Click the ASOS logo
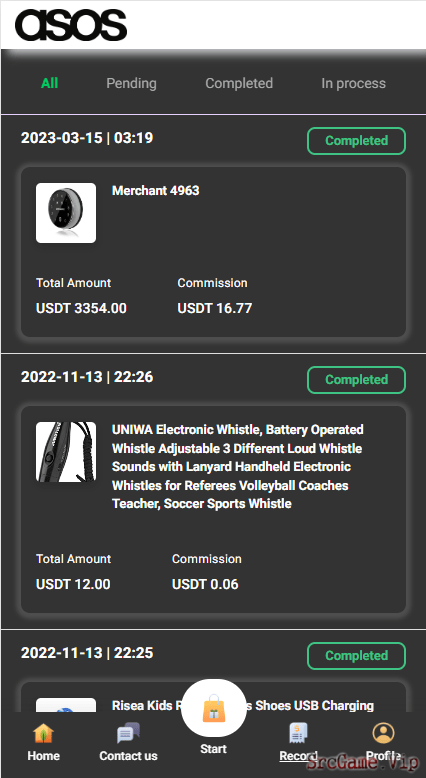Image resolution: width=426 pixels, height=778 pixels. (71, 26)
